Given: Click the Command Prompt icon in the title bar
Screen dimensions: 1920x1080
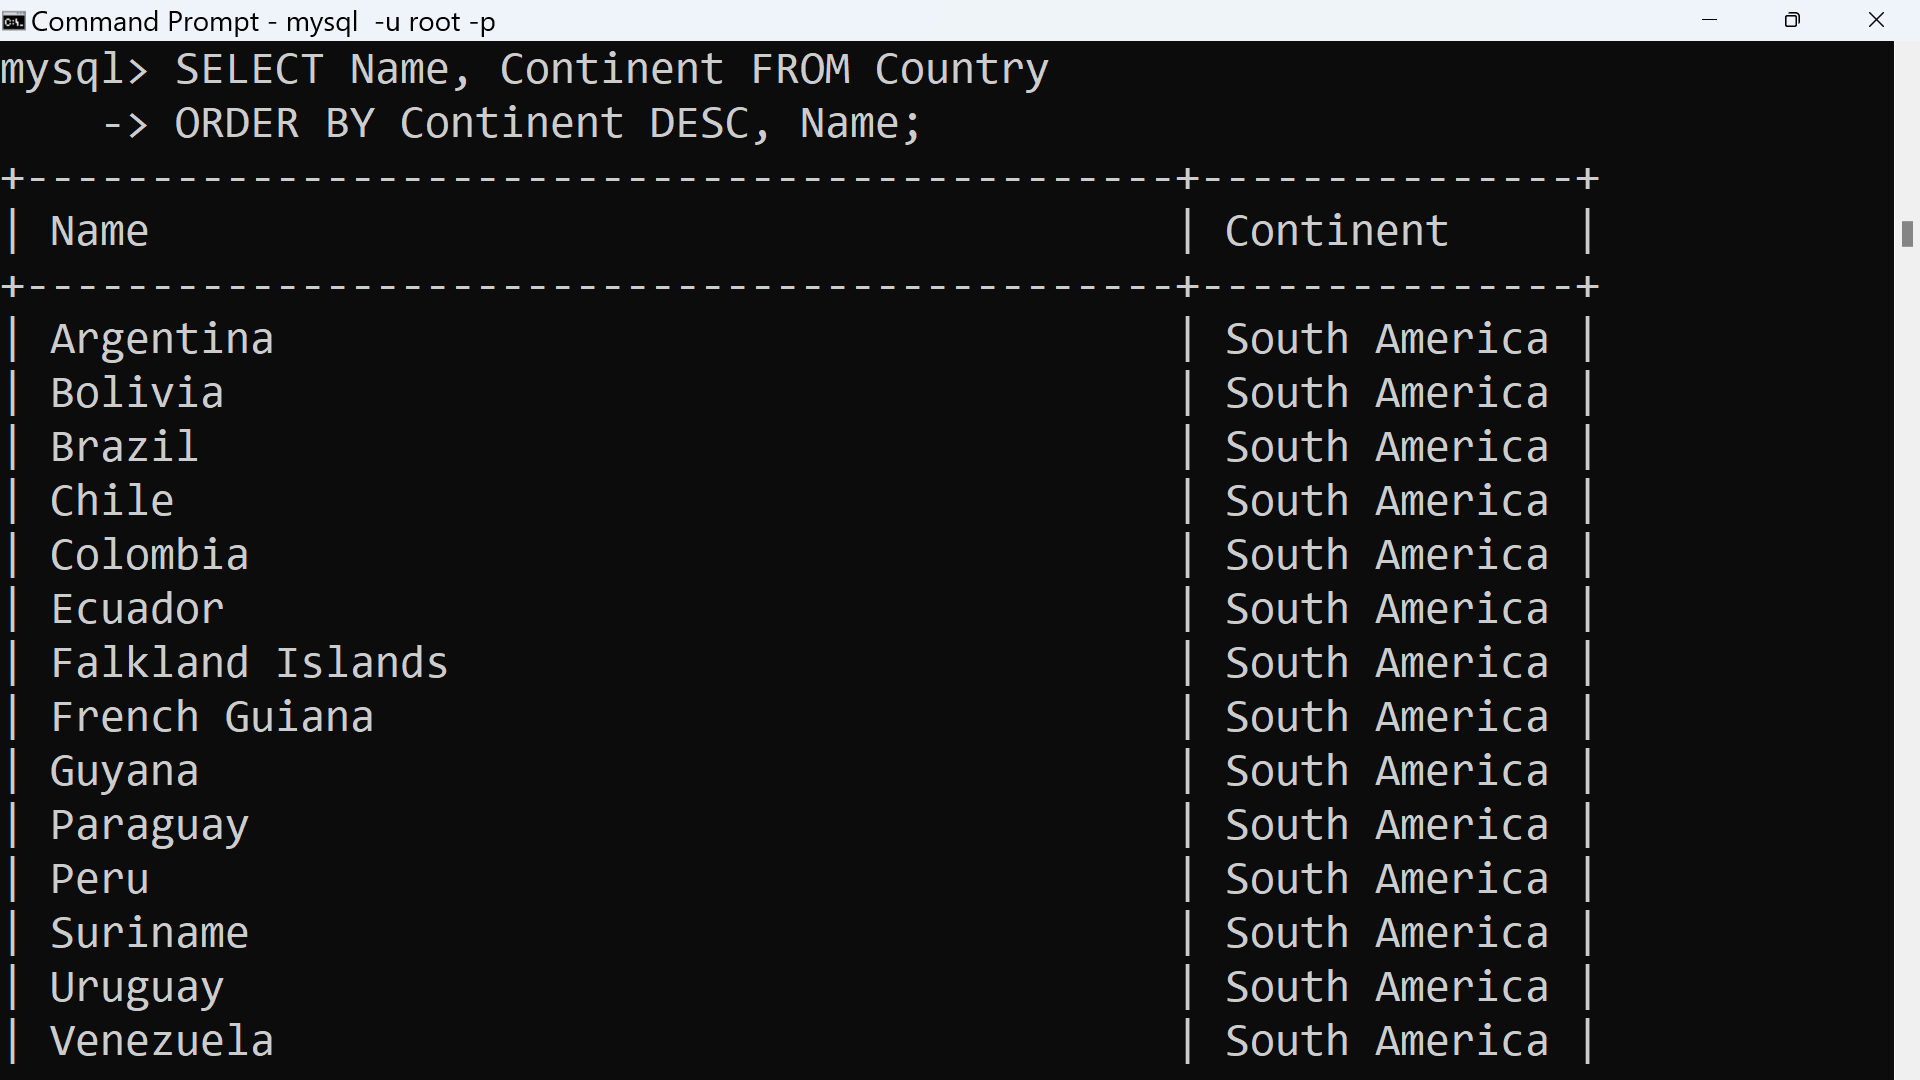Looking at the screenshot, I should (x=13, y=20).
